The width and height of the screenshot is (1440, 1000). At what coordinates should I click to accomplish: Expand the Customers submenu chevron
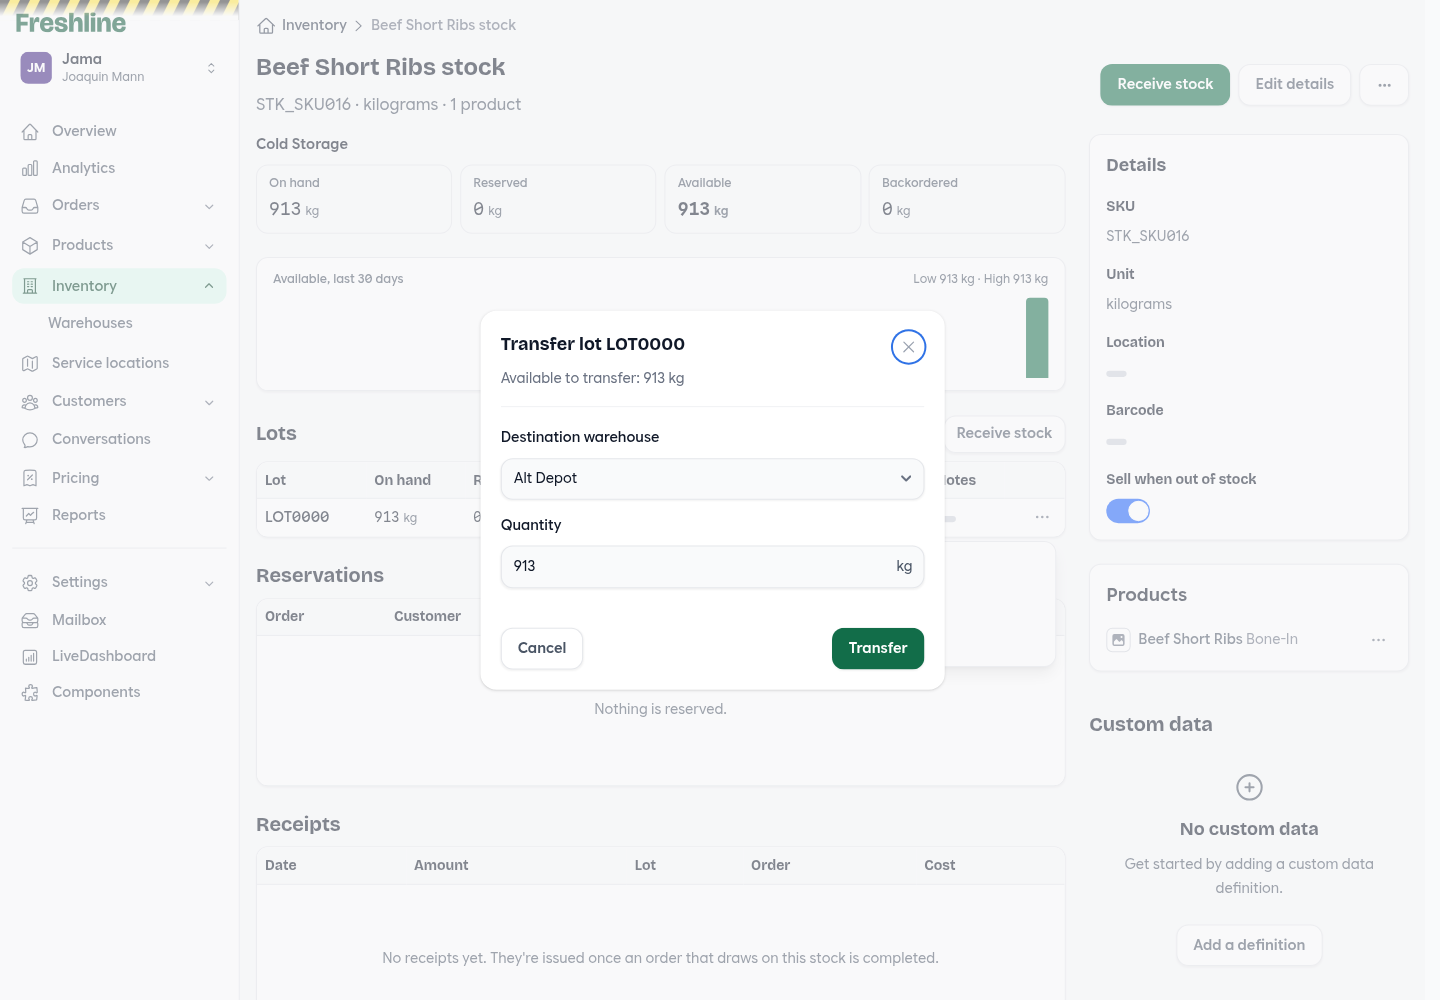[x=209, y=402]
